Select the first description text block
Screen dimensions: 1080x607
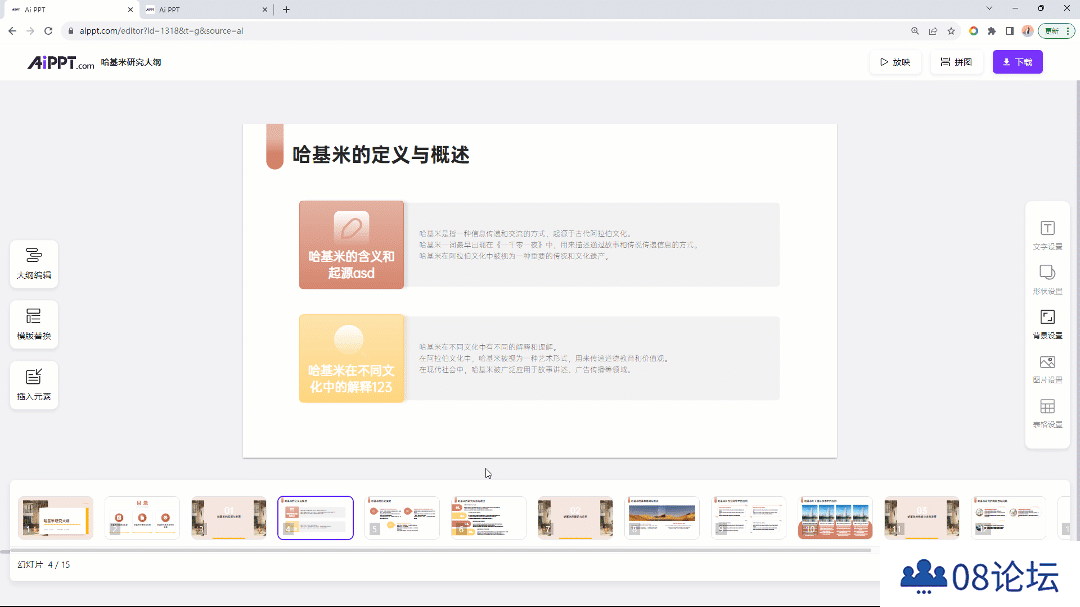559,245
